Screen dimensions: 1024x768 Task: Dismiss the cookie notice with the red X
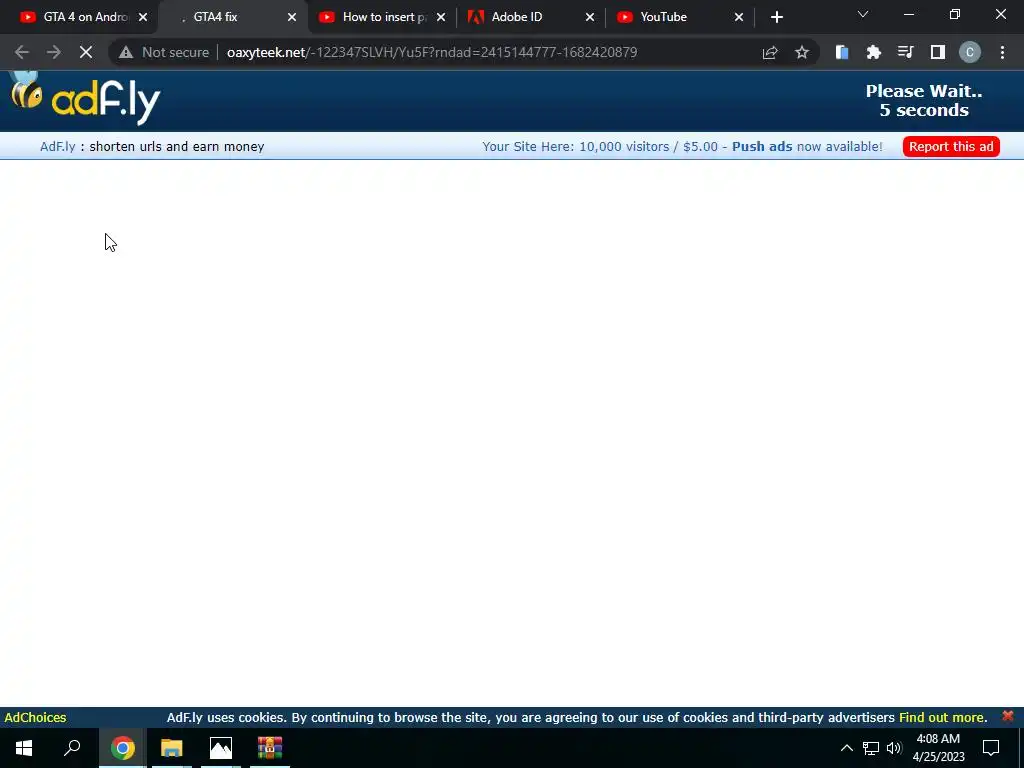click(1008, 716)
